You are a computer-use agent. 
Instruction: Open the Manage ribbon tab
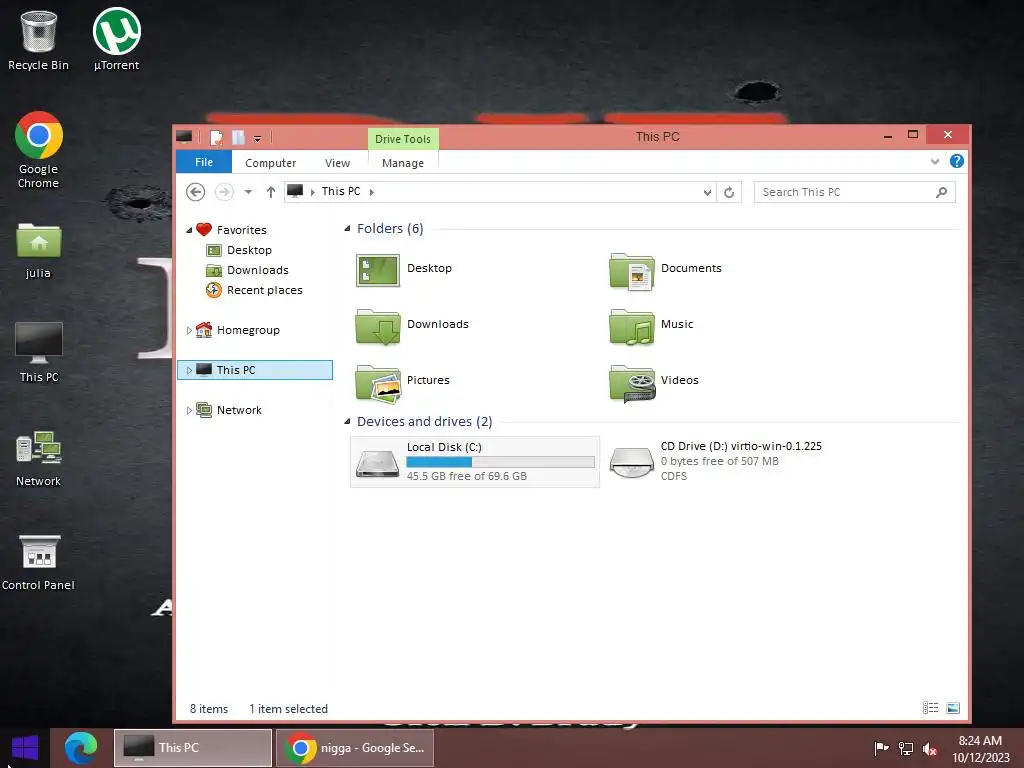pos(403,163)
